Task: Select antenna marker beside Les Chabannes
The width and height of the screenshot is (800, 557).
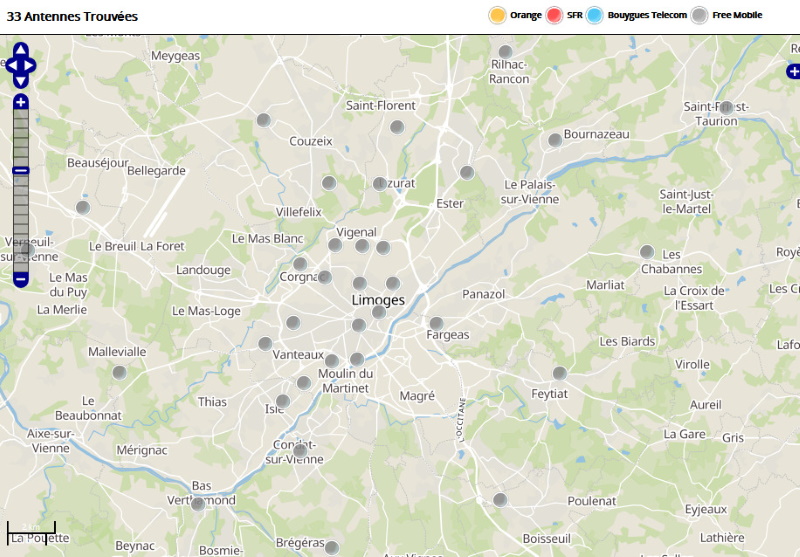Action: tap(647, 251)
